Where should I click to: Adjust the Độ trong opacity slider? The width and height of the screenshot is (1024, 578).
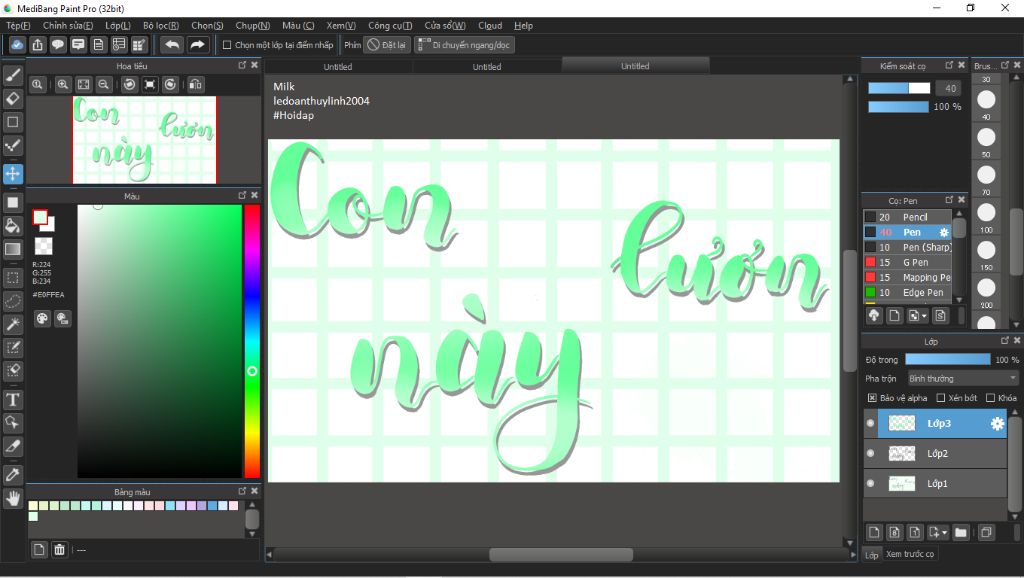click(948, 359)
